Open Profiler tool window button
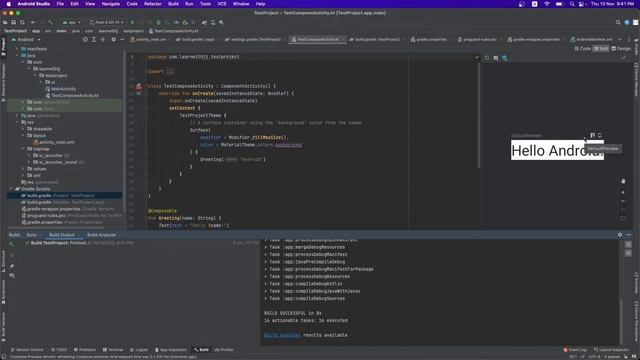 click(224, 350)
